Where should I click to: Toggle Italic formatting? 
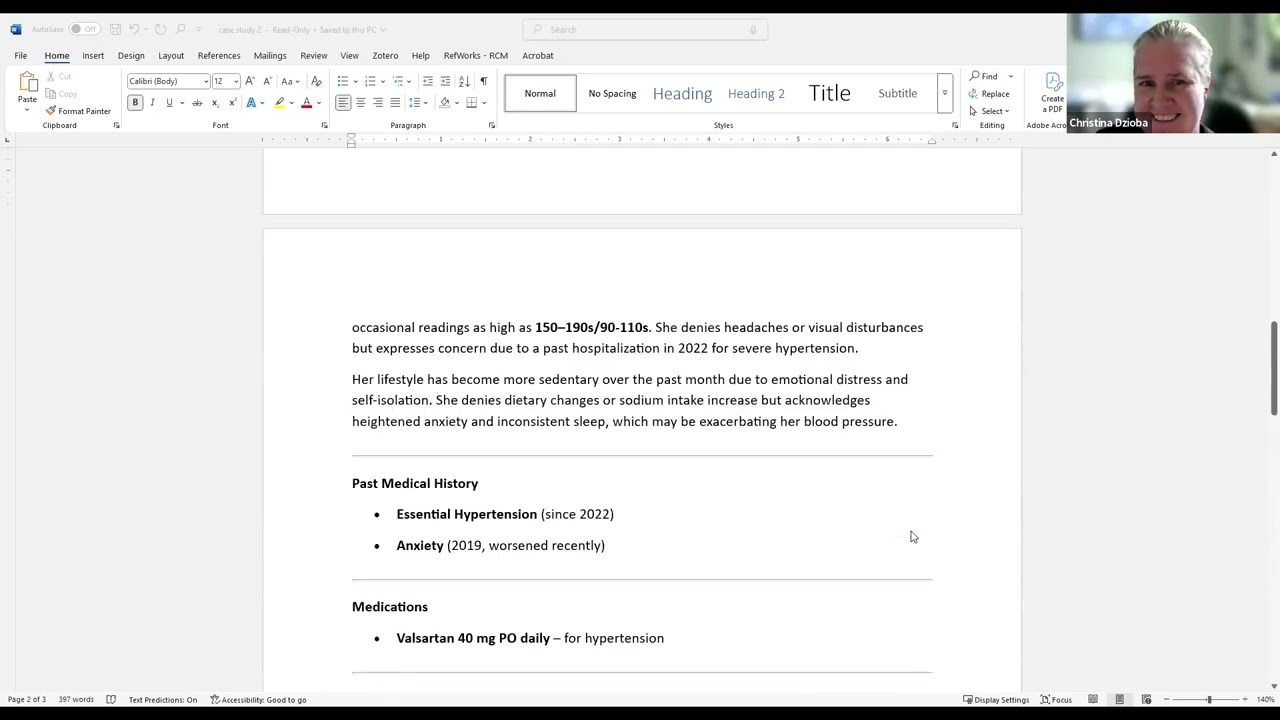click(x=152, y=103)
